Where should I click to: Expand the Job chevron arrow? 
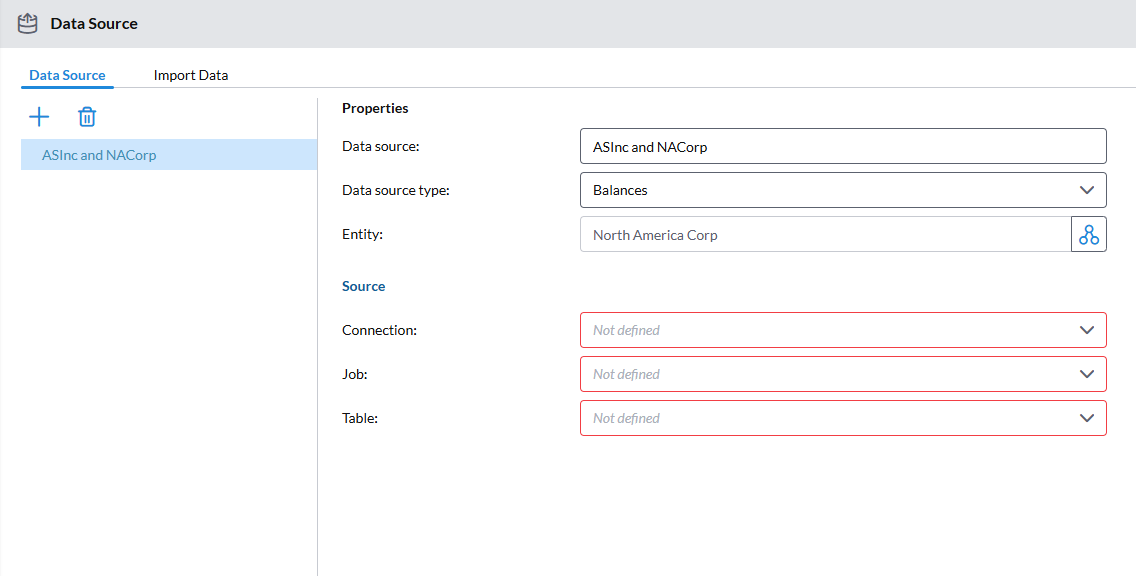click(1087, 374)
